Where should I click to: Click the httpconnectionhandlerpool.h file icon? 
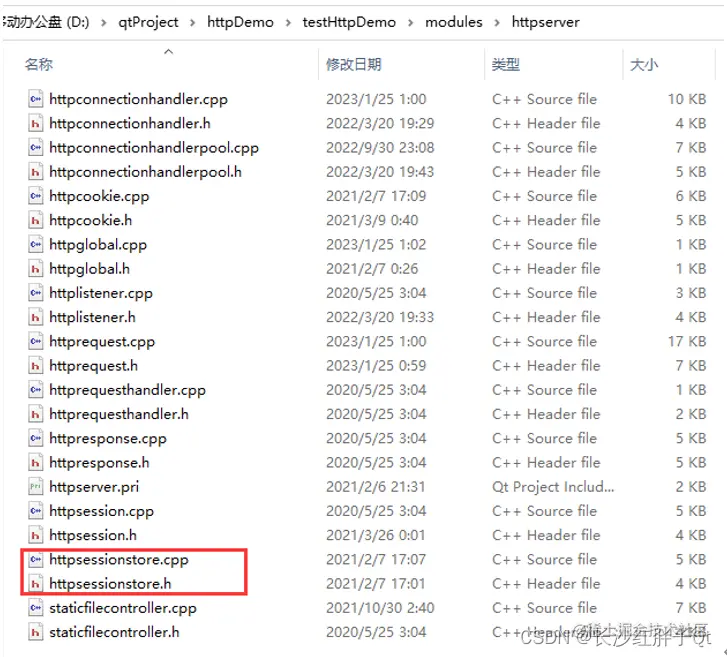(x=36, y=172)
